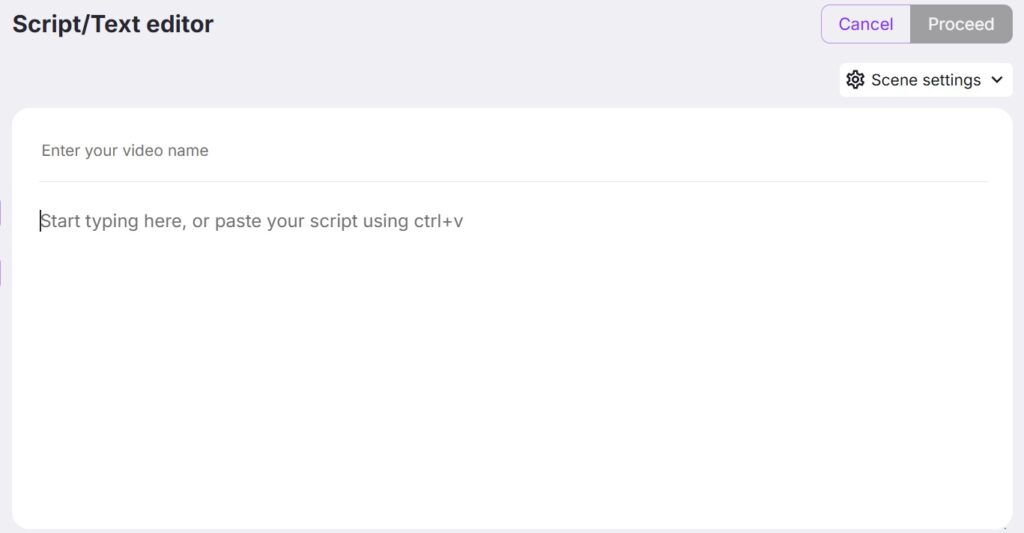
Task: Focus the 'Enter your video name' field
Action: coord(513,151)
